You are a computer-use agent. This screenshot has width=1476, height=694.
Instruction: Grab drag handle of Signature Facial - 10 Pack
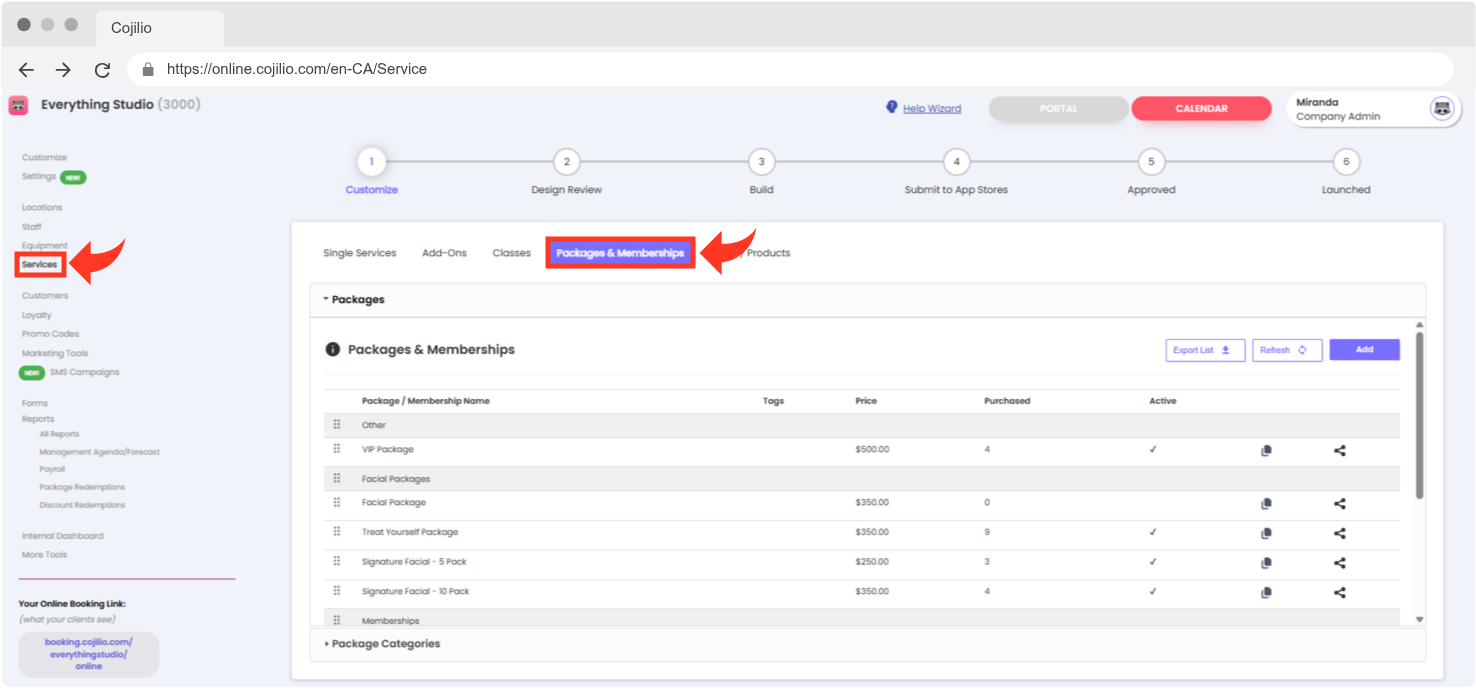337,591
